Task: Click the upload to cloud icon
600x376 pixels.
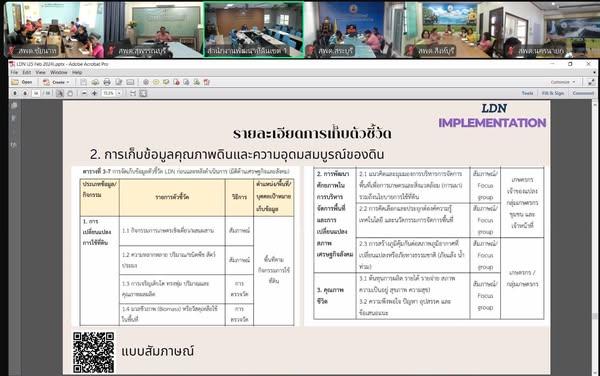Action: (x=95, y=82)
